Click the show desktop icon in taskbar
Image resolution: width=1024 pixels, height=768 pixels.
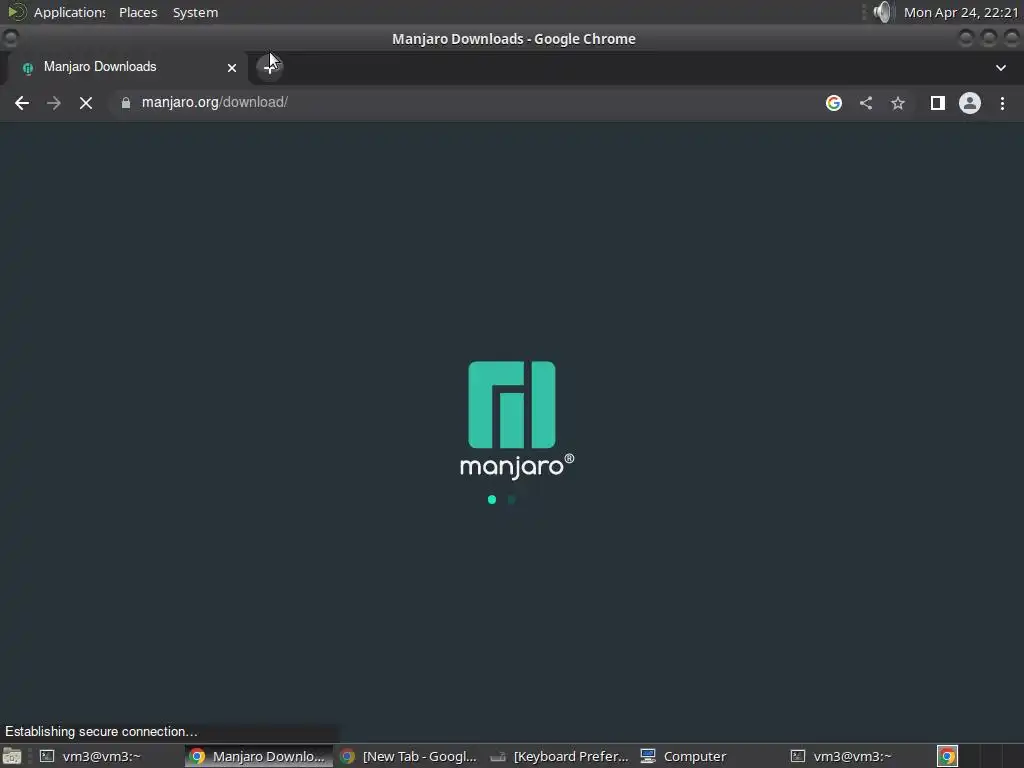click(12, 756)
